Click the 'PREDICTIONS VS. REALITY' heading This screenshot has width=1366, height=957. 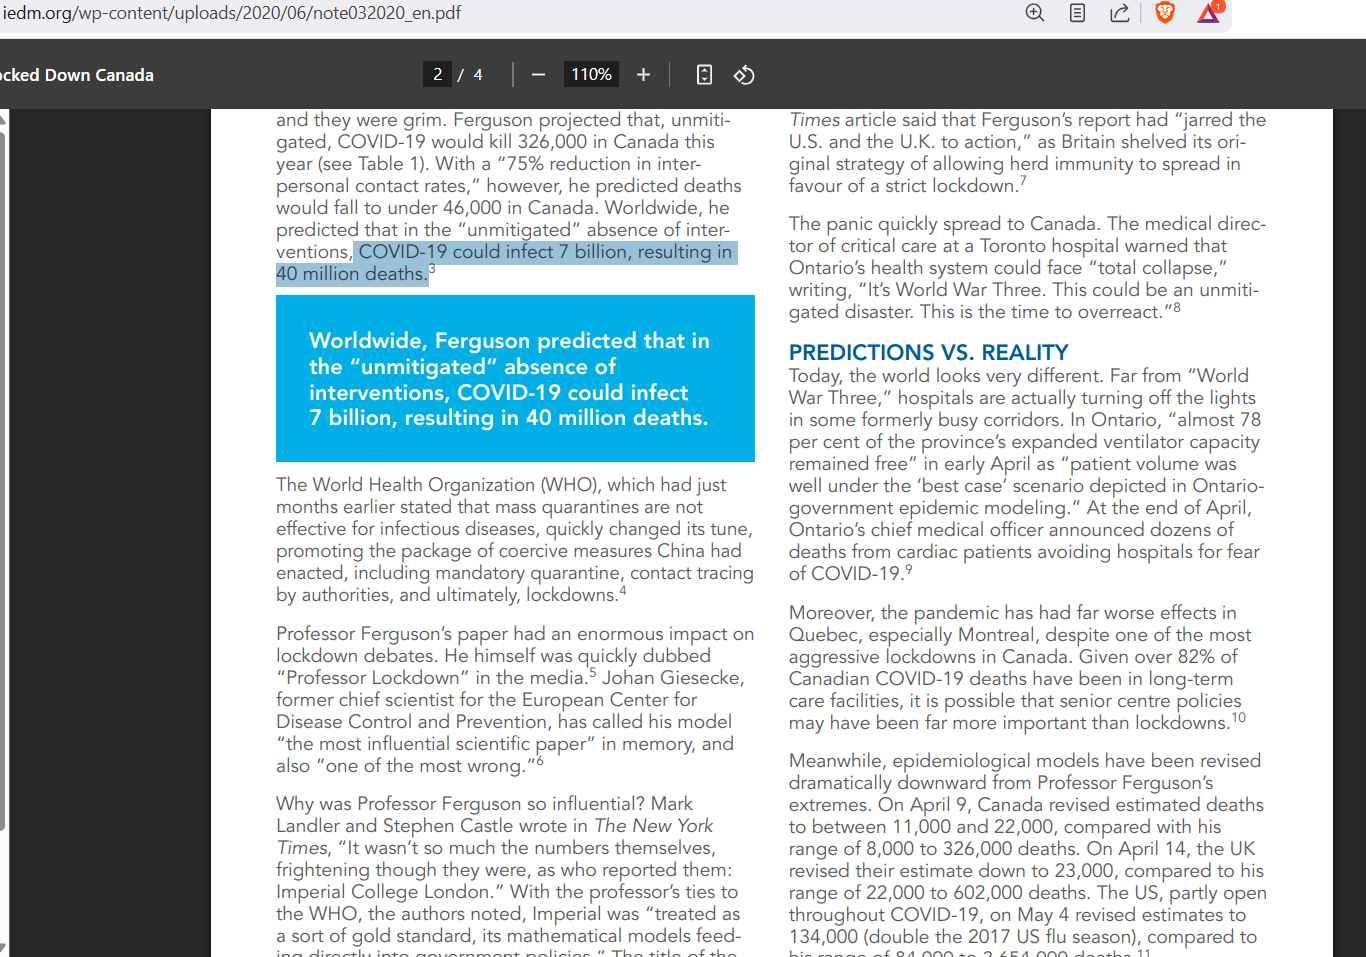pyautogui.click(x=928, y=352)
